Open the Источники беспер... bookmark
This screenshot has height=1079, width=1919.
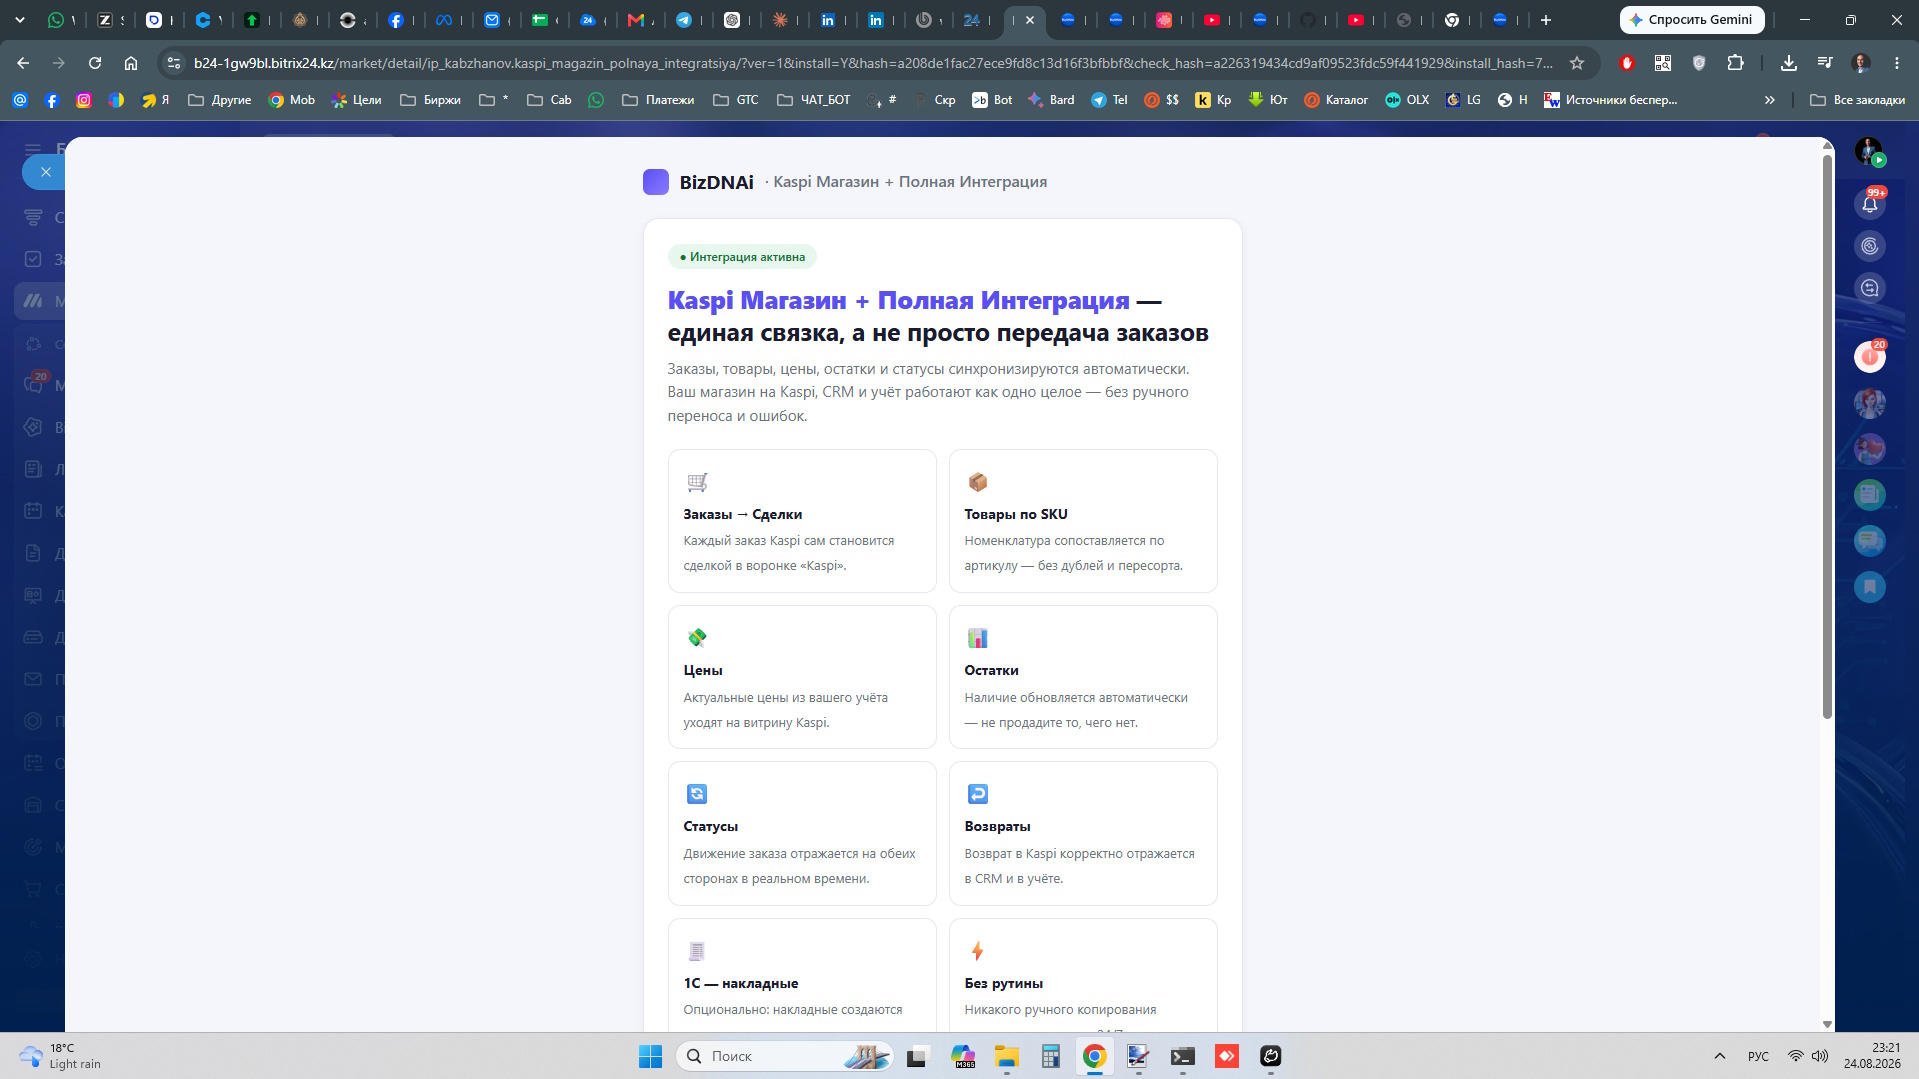(1611, 100)
